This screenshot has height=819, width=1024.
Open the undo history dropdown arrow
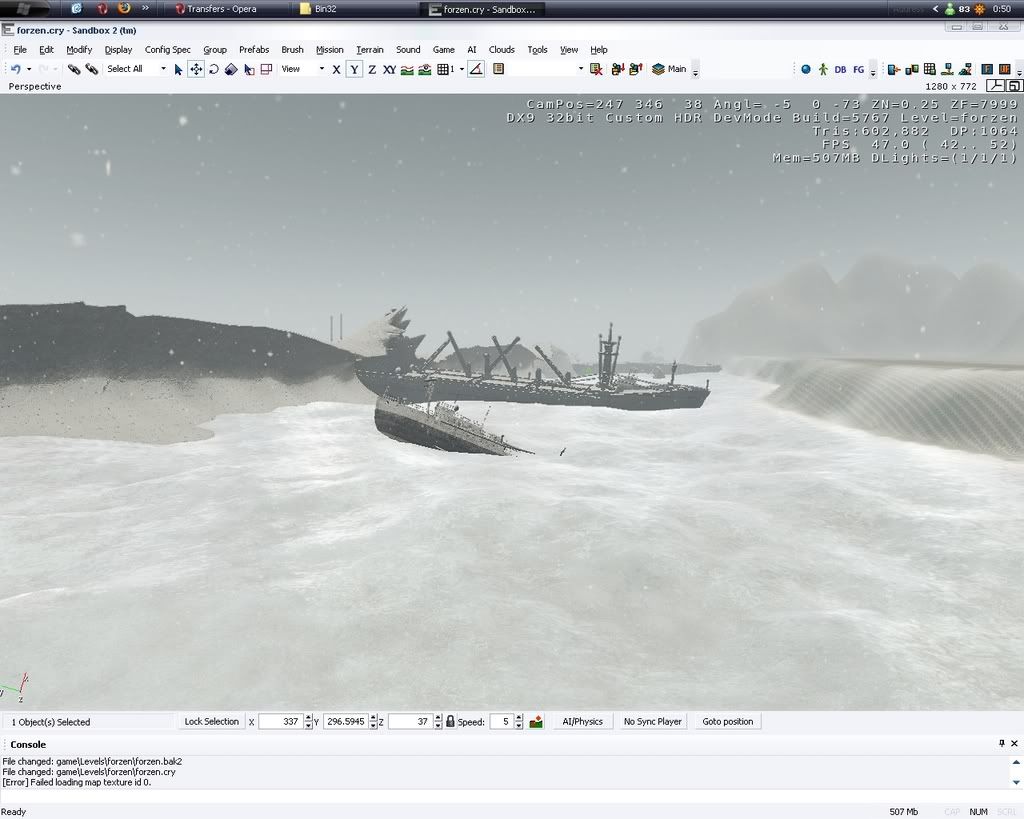pos(29,69)
